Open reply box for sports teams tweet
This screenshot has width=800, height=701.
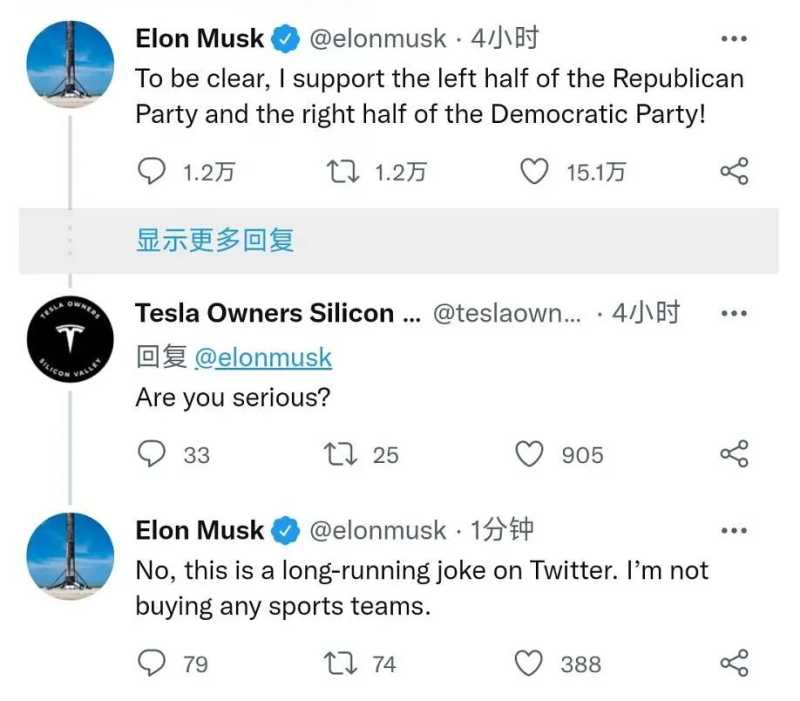[151, 663]
